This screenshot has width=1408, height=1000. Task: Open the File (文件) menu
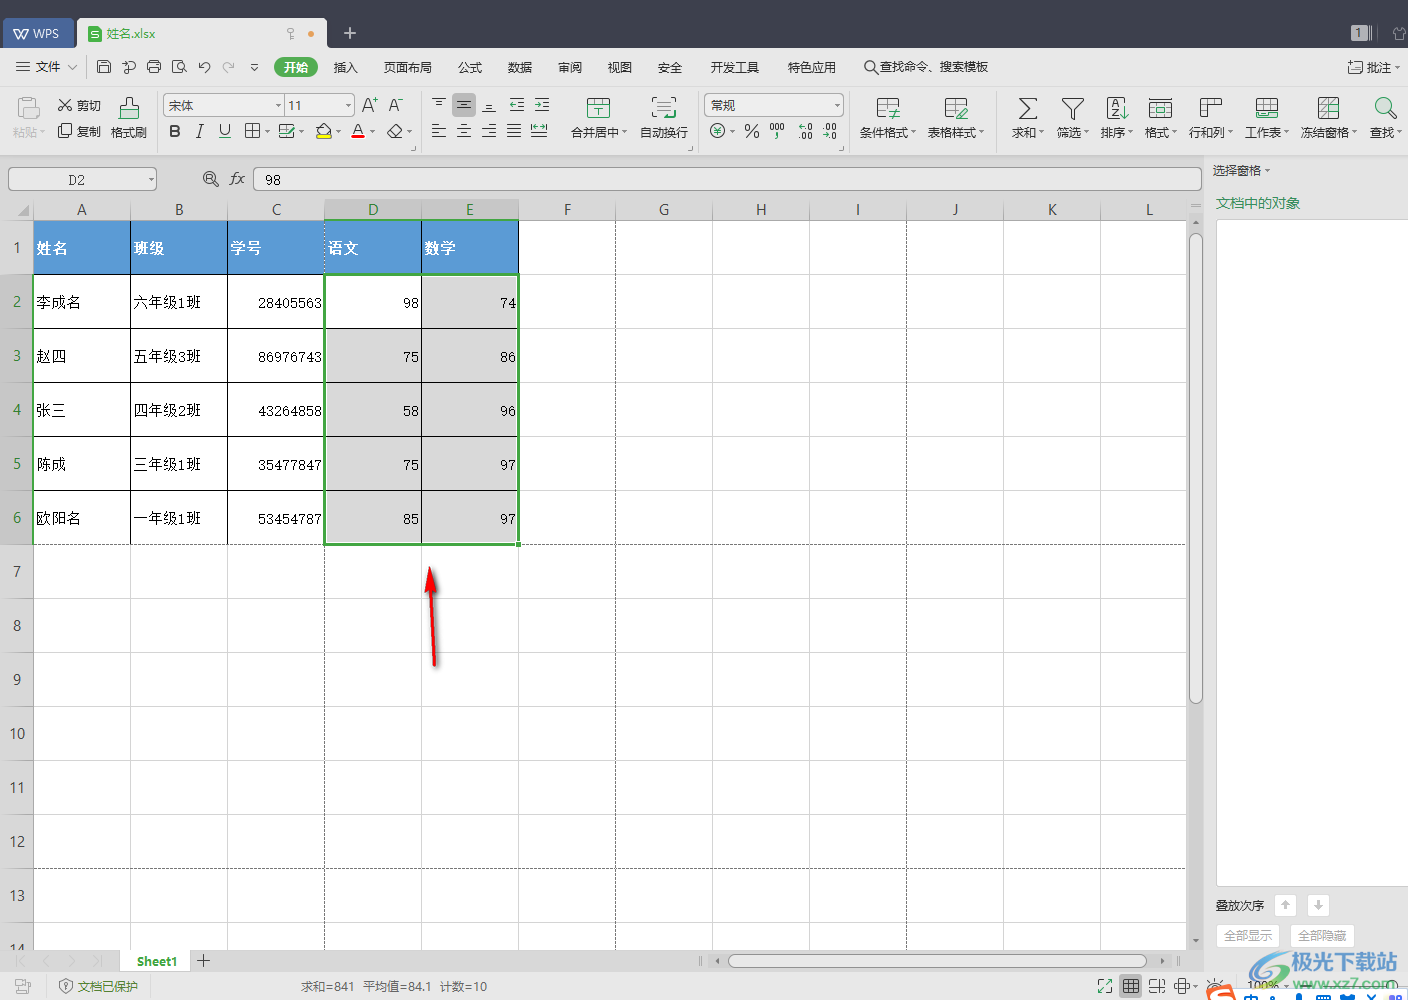point(47,67)
